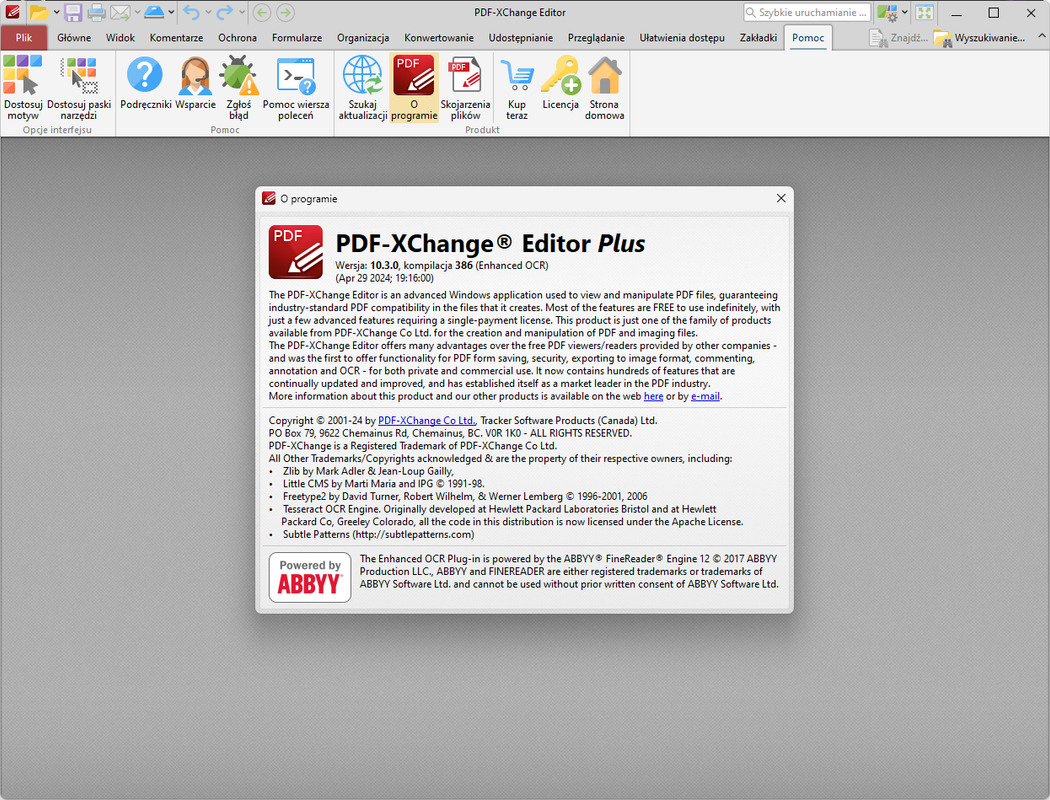Click the PDF-XChange app icon in title bar

13,13
